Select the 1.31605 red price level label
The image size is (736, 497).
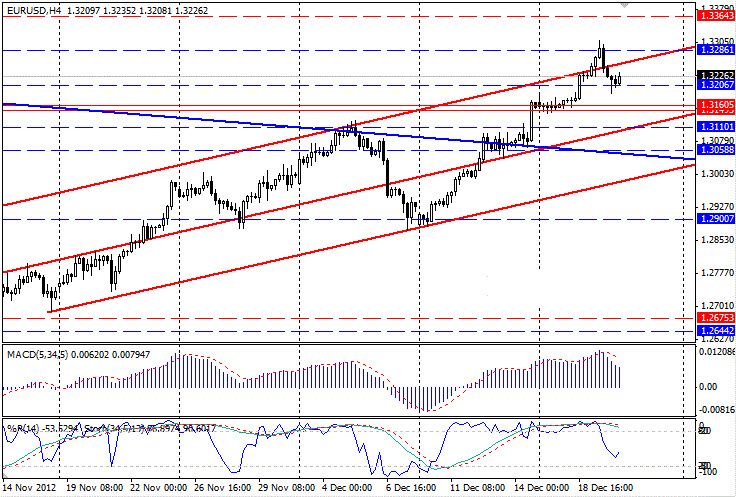714,105
